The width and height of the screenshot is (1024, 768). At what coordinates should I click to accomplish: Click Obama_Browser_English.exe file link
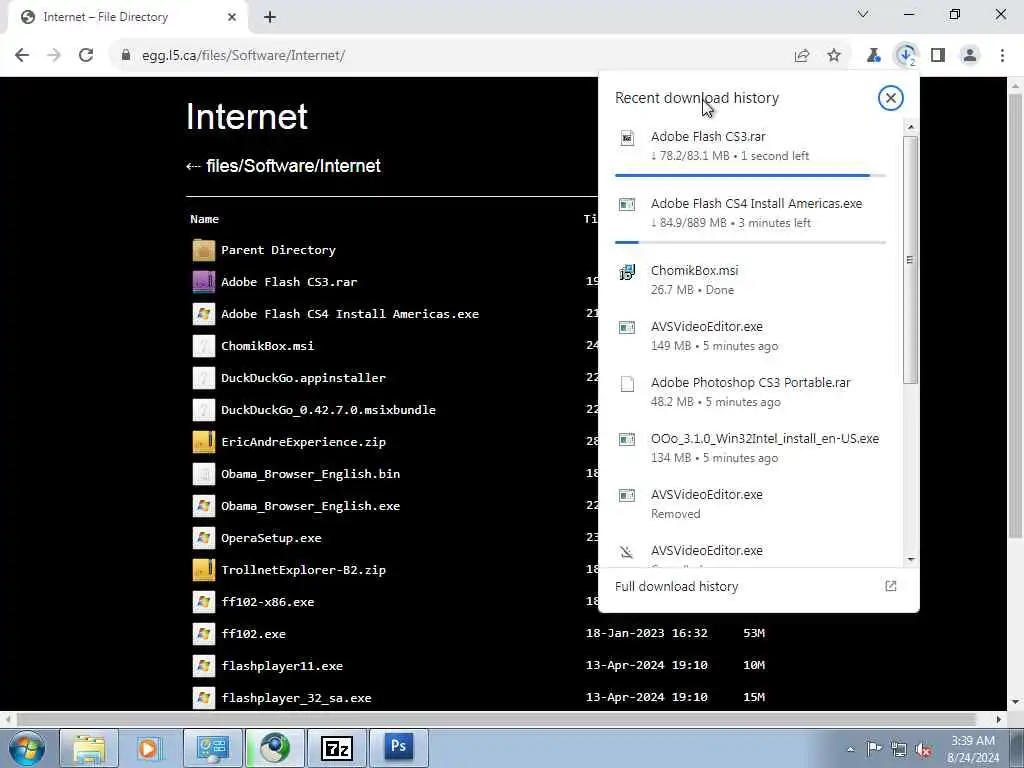tap(310, 506)
